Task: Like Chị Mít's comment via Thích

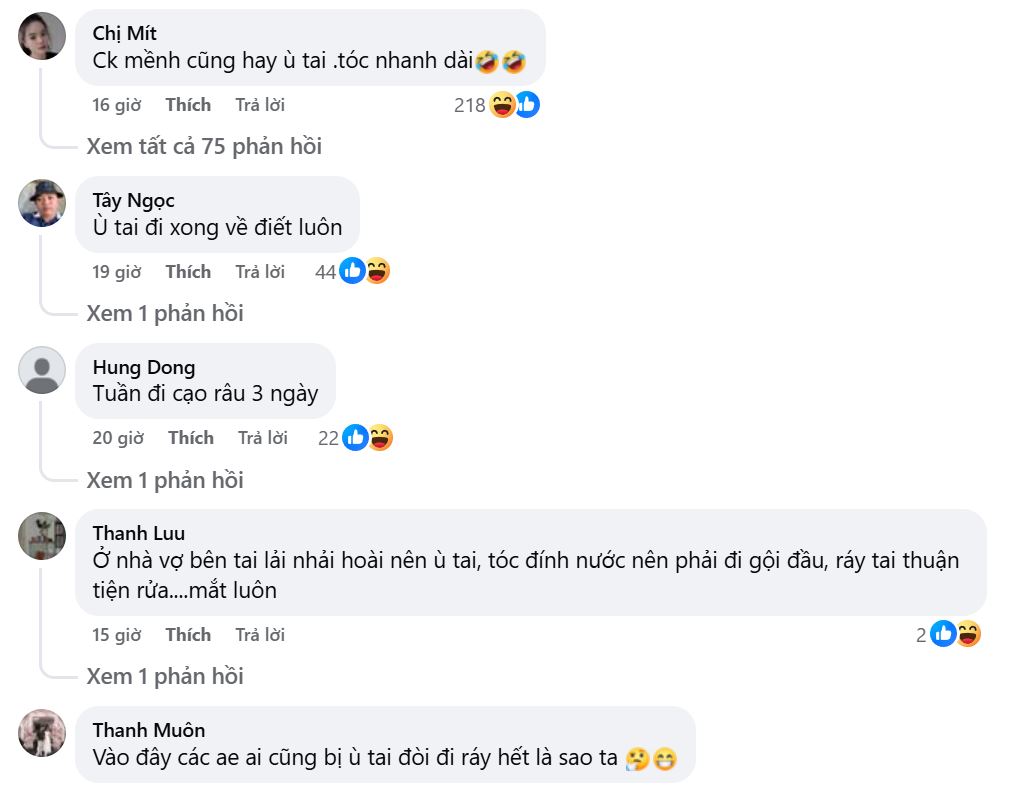Action: [188, 105]
